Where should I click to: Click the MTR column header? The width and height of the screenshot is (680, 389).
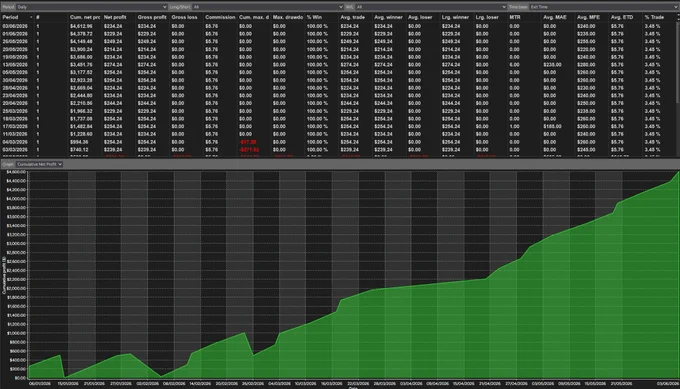pyautogui.click(x=524, y=17)
